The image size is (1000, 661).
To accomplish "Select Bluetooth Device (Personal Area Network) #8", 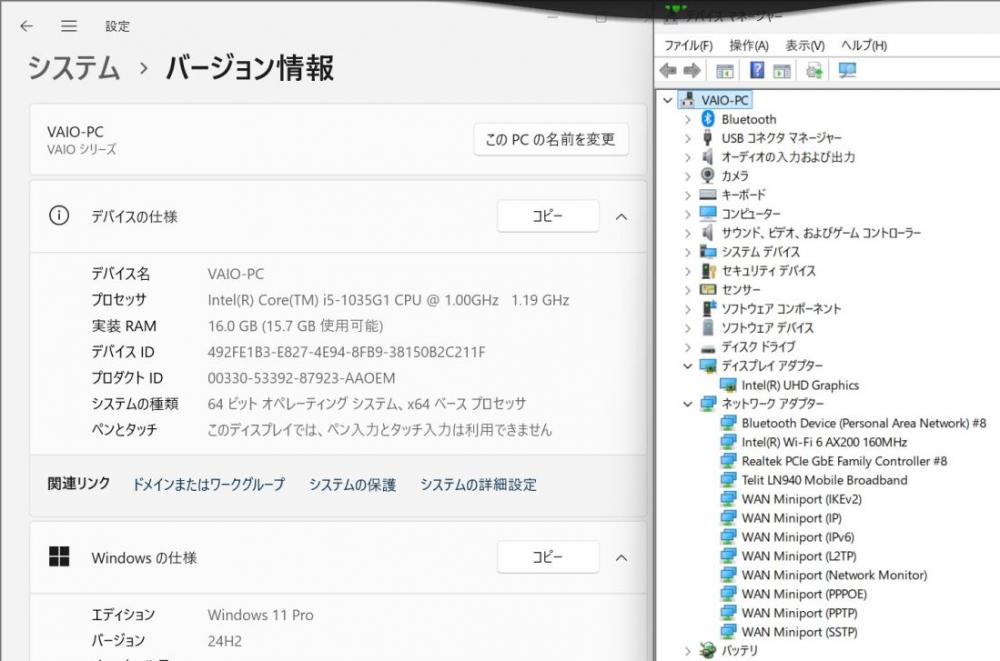I will tap(864, 423).
